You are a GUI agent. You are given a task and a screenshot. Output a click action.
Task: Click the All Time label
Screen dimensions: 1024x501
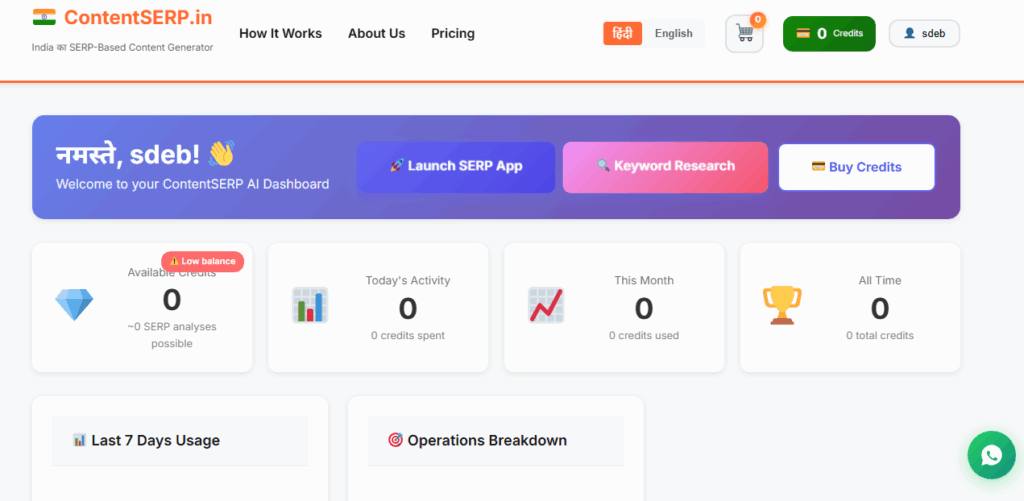click(880, 280)
